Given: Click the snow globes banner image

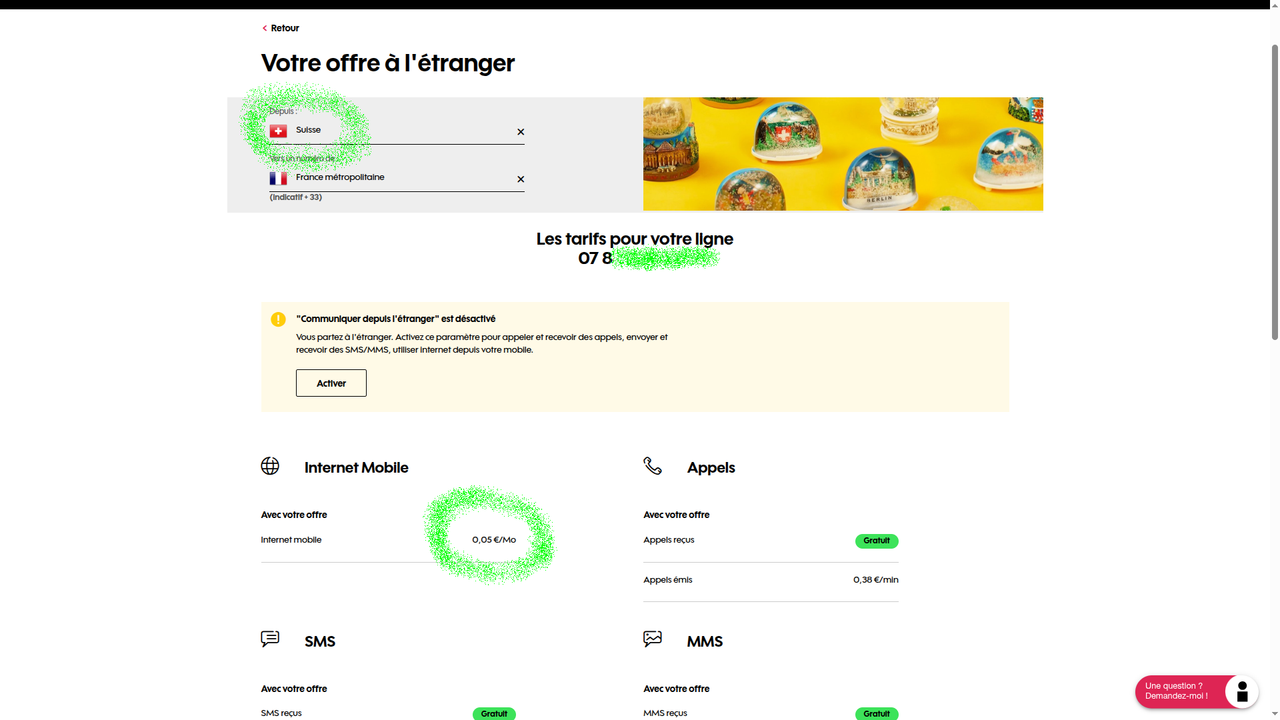Looking at the screenshot, I should coord(843,154).
